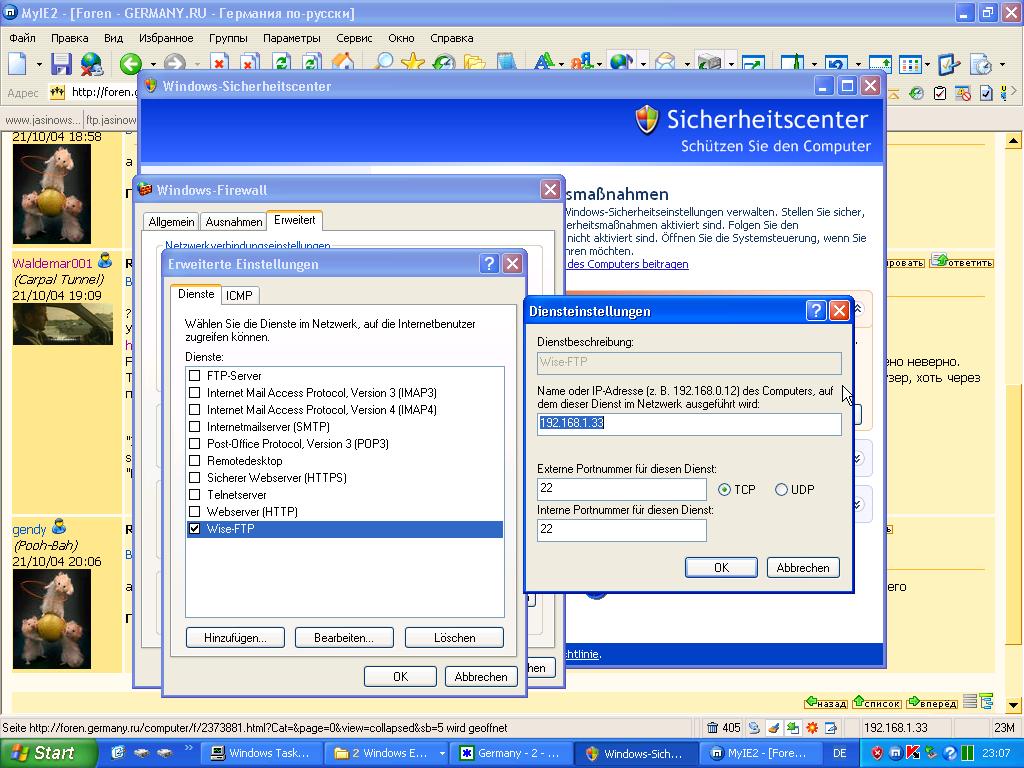
Task: Click the New page icon in MyIE2 toolbar
Action: point(18,63)
